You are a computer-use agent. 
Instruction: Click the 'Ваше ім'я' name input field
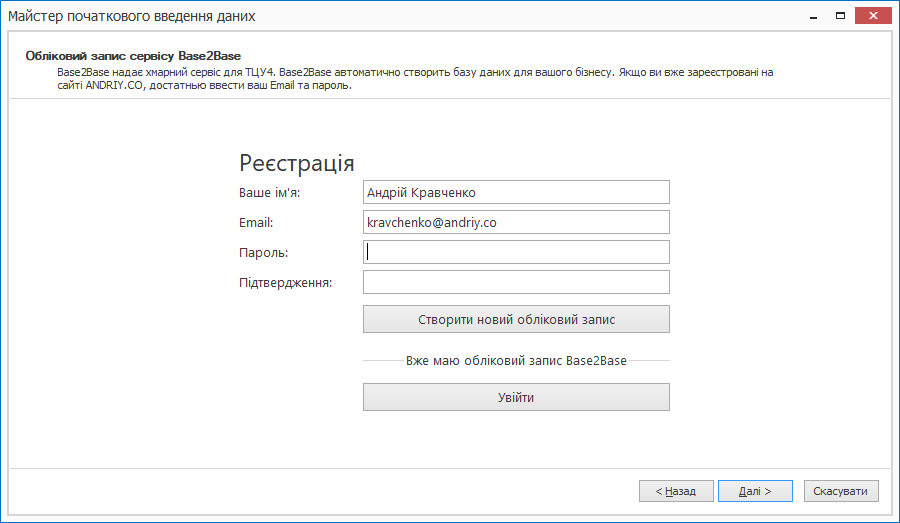point(515,192)
